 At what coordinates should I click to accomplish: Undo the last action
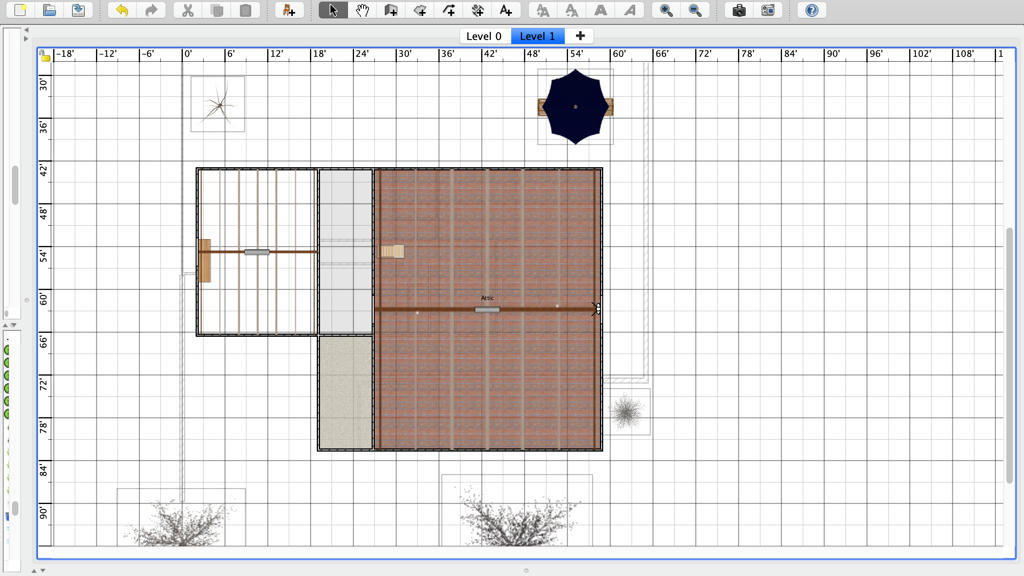click(121, 10)
